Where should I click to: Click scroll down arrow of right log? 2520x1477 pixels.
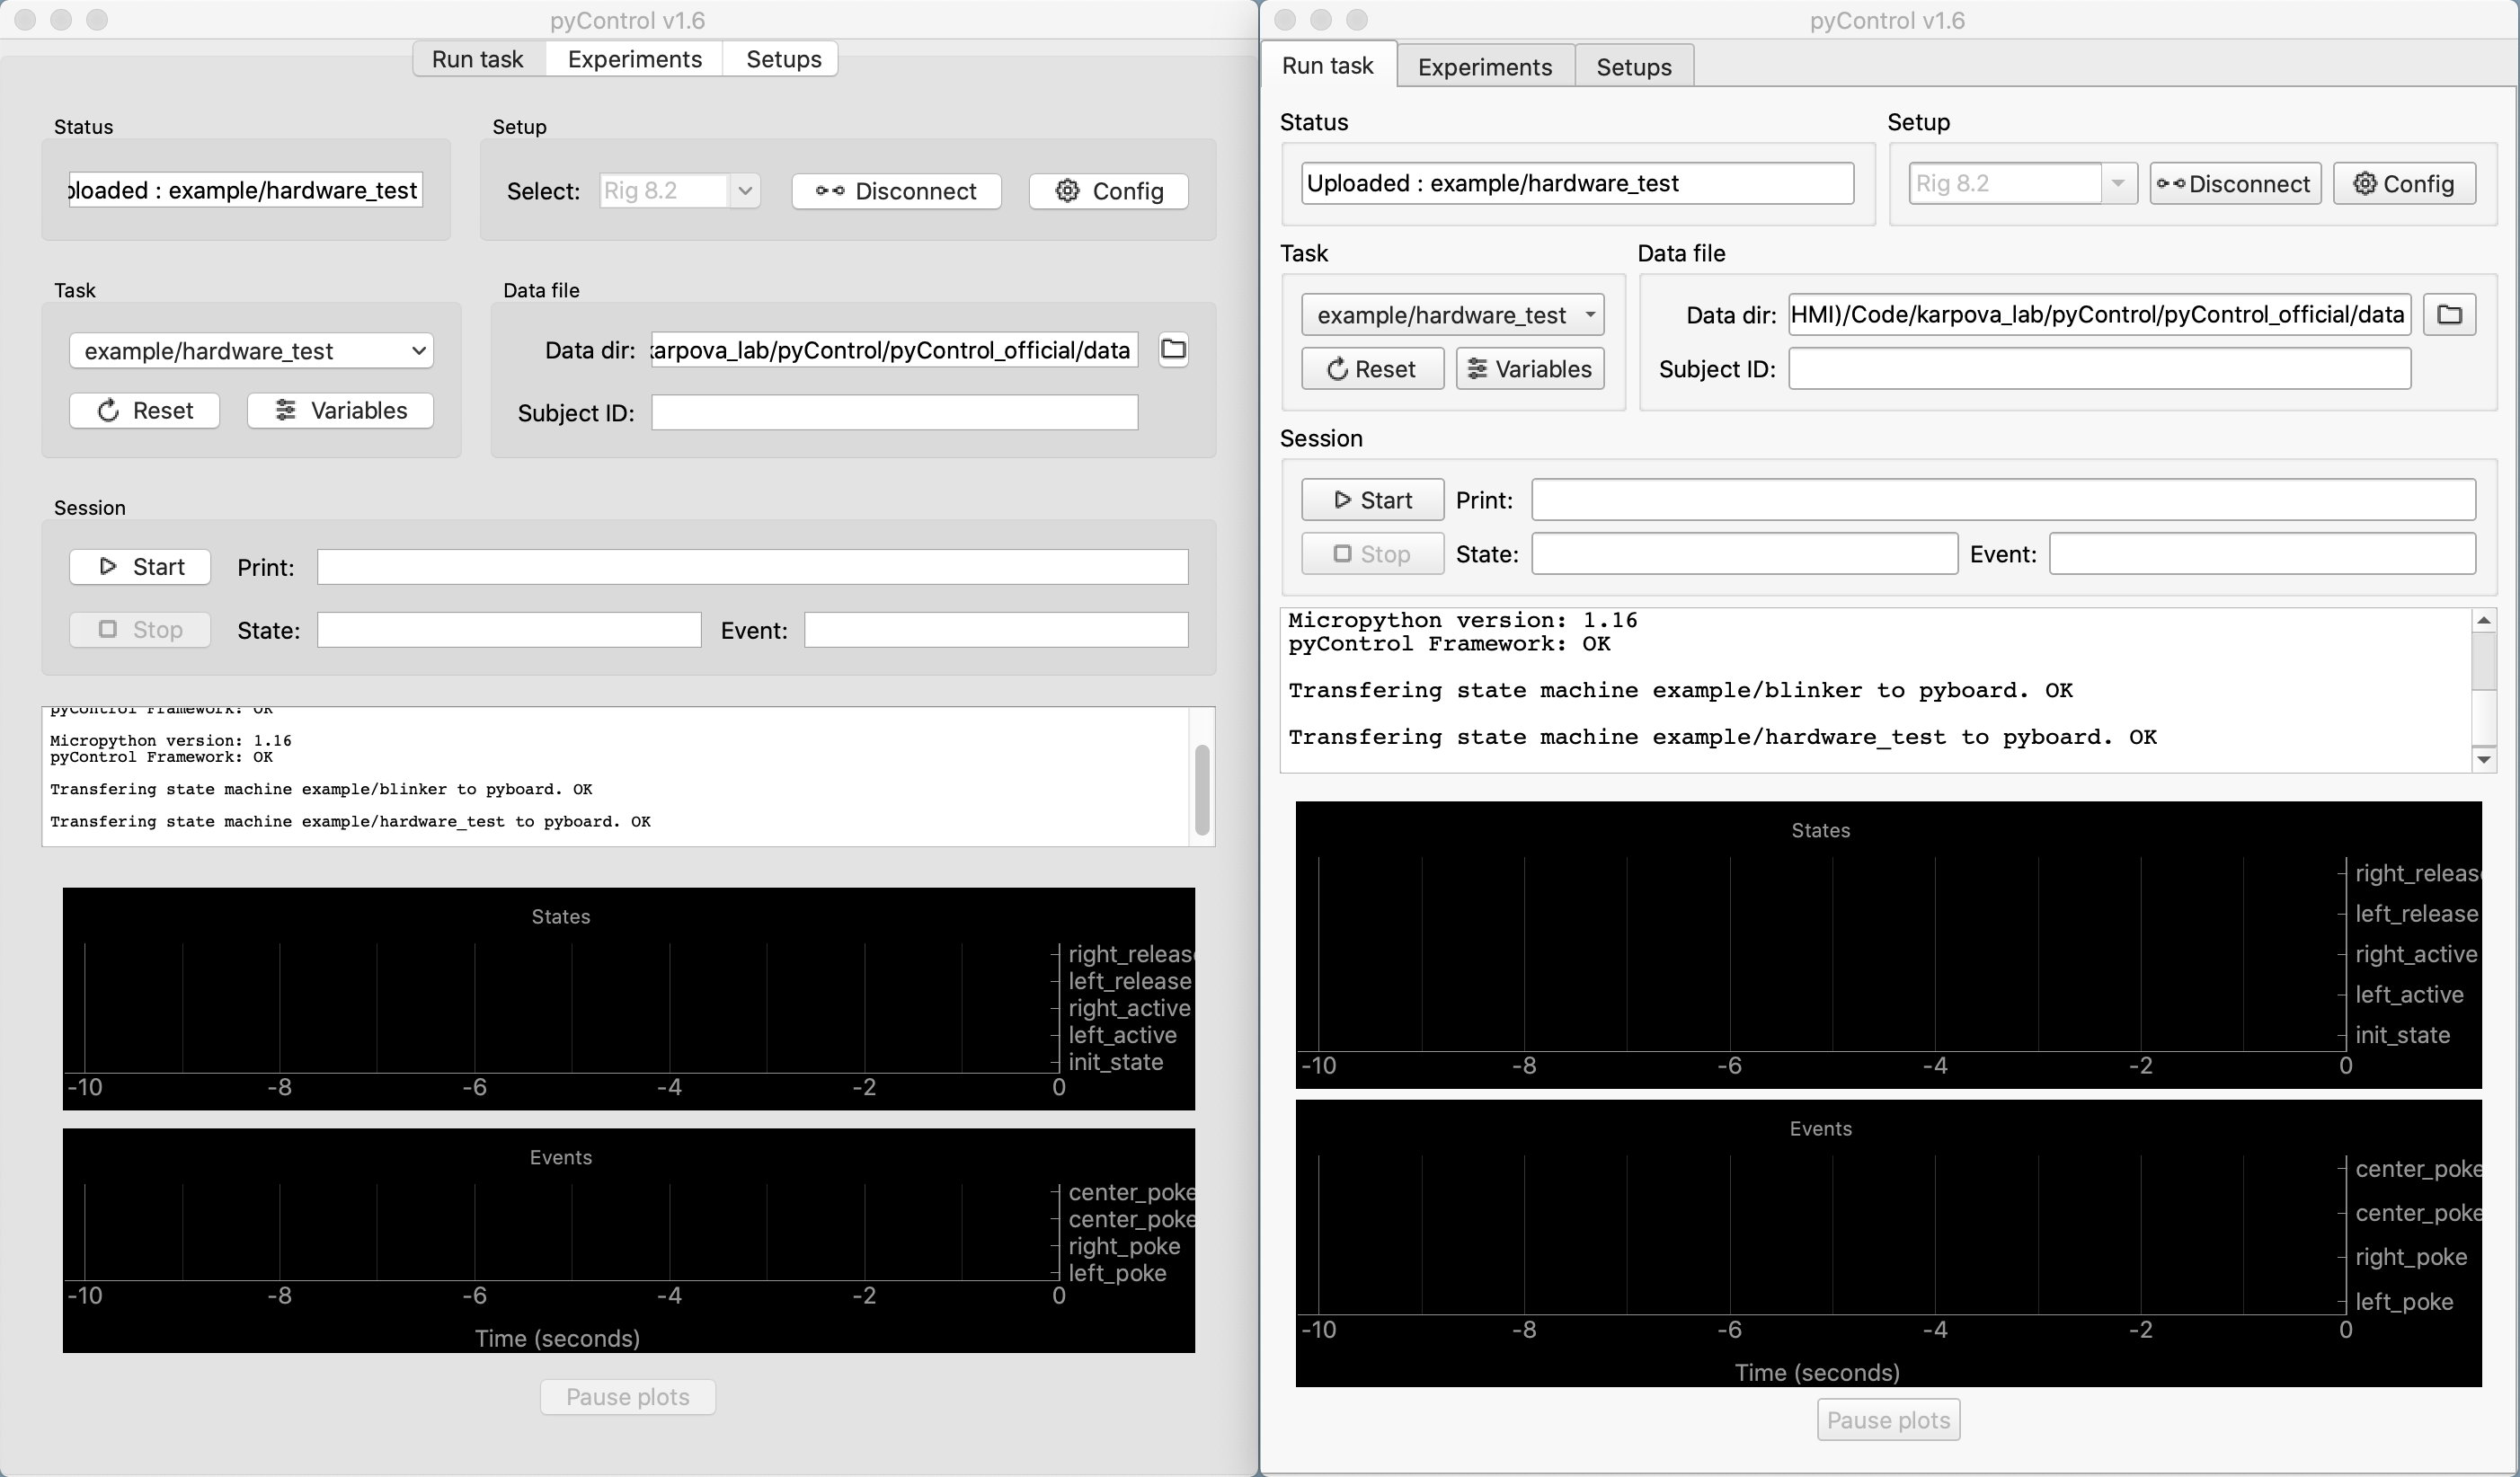pyautogui.click(x=2483, y=759)
